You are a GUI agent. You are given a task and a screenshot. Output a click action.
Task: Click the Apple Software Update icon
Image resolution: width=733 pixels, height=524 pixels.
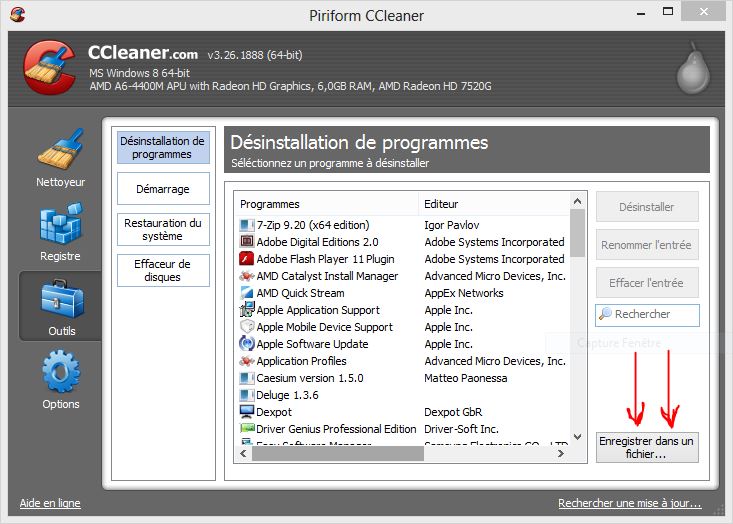click(x=246, y=344)
